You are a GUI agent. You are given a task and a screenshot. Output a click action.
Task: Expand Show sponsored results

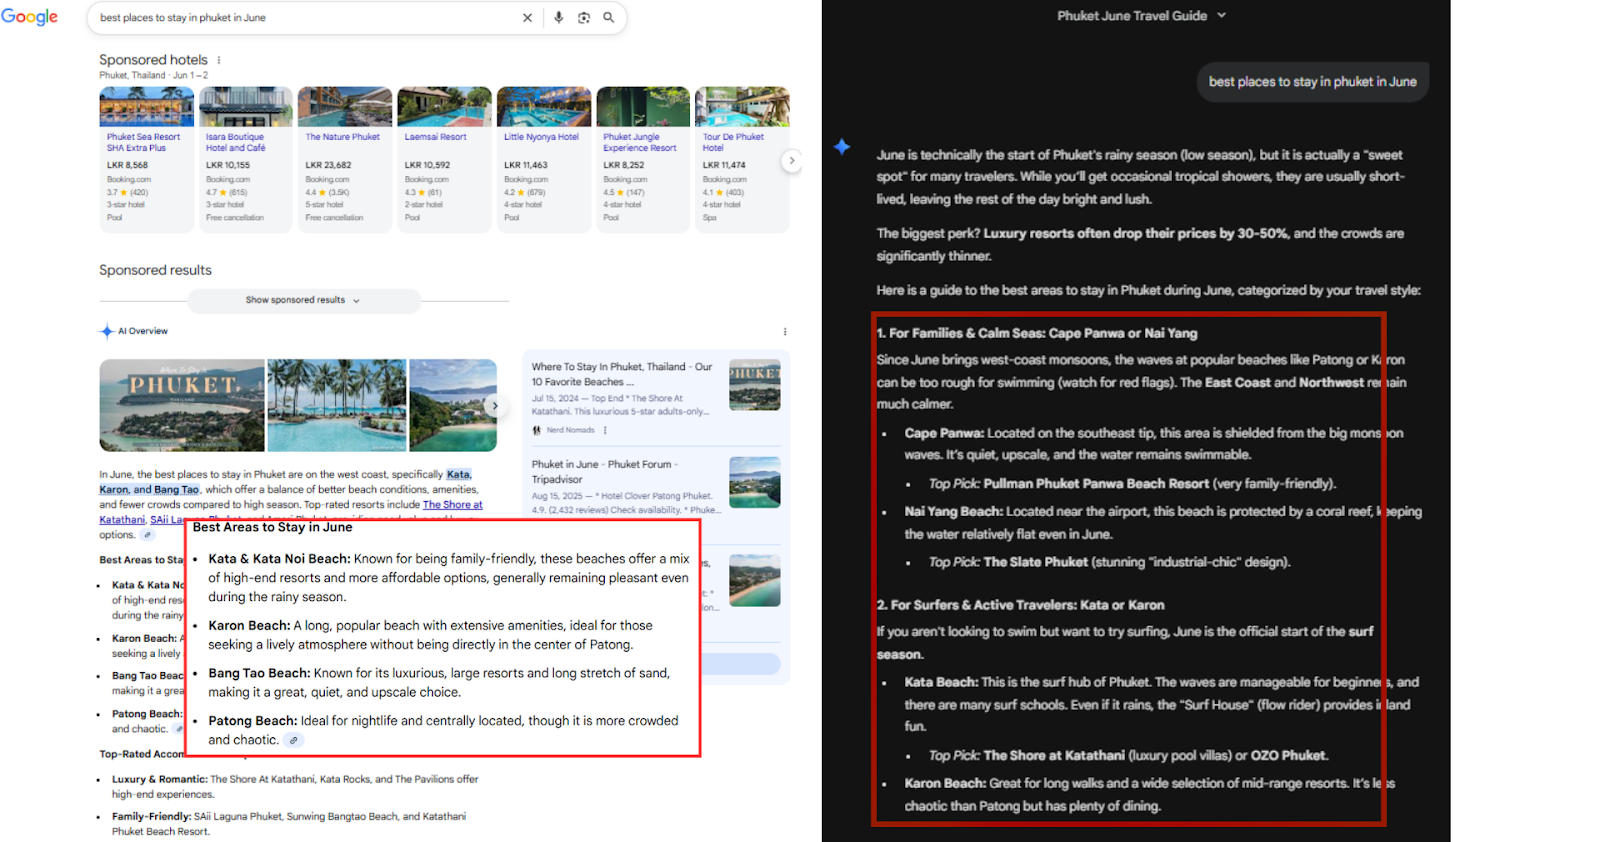pyautogui.click(x=303, y=300)
